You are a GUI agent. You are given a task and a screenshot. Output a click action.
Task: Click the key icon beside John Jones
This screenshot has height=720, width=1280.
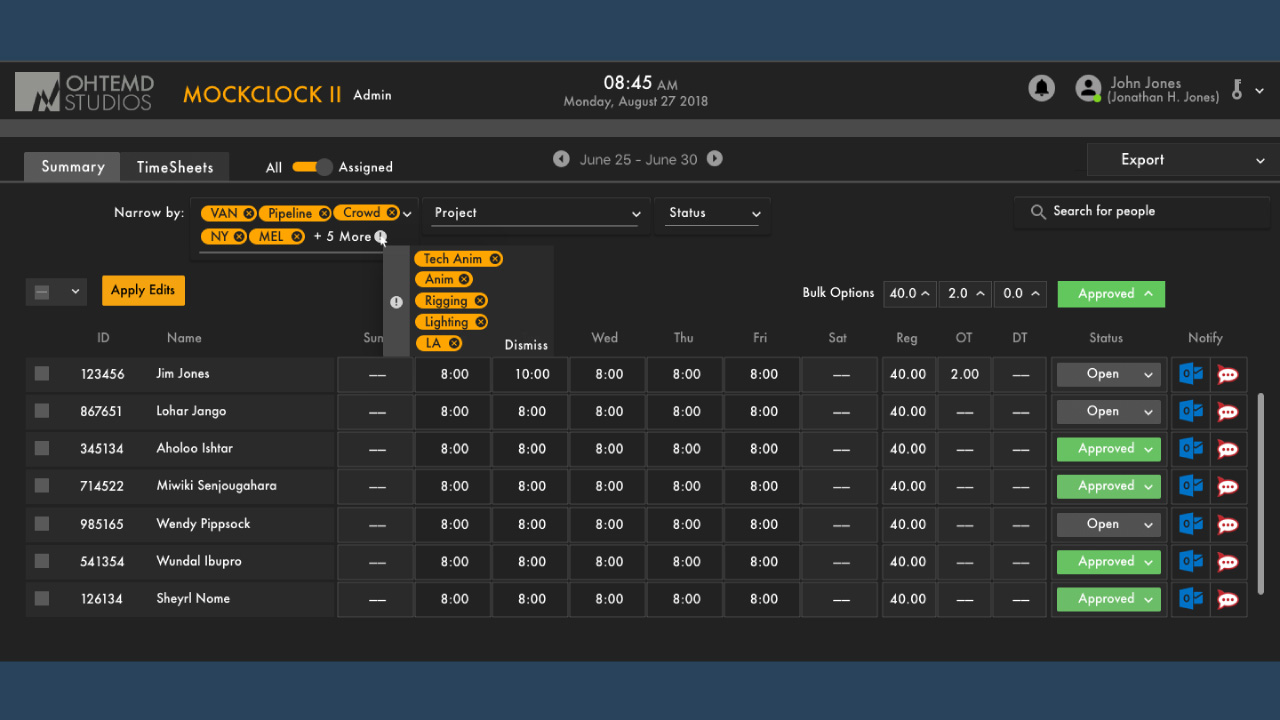1237,89
